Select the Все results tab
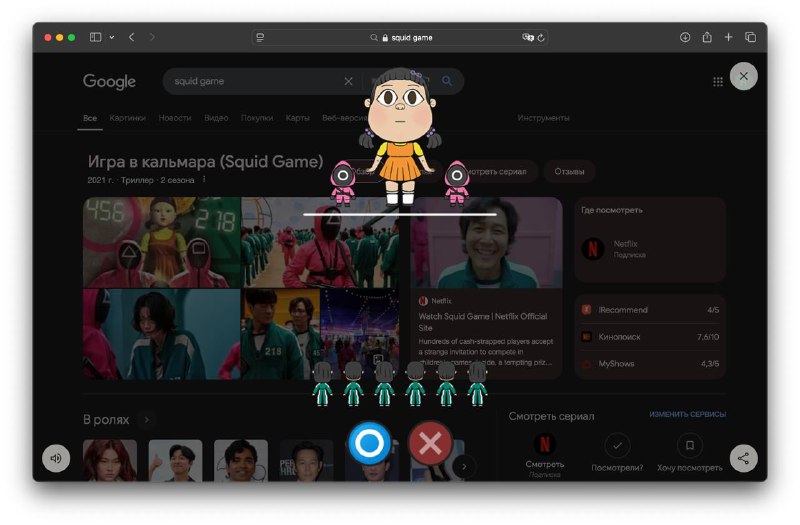This screenshot has height=525, width=800. point(90,118)
